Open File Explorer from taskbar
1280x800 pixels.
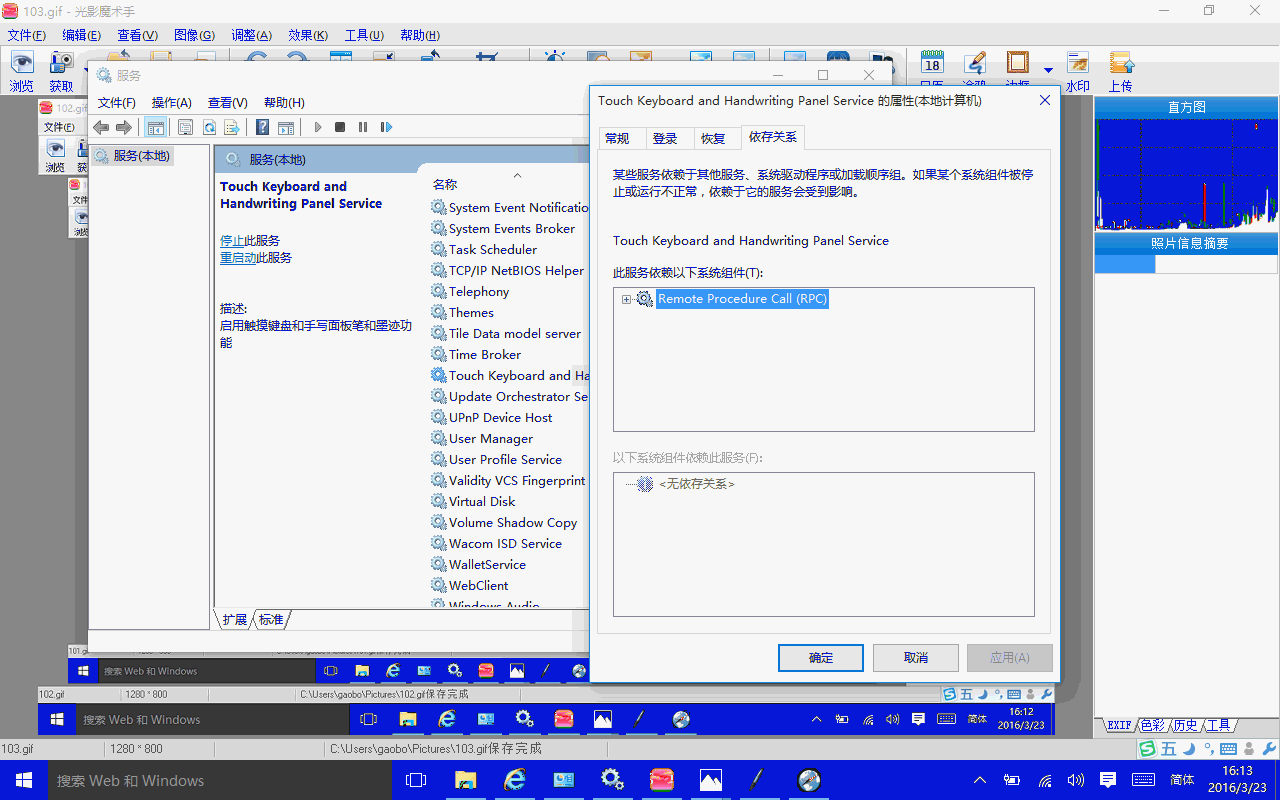(465, 780)
